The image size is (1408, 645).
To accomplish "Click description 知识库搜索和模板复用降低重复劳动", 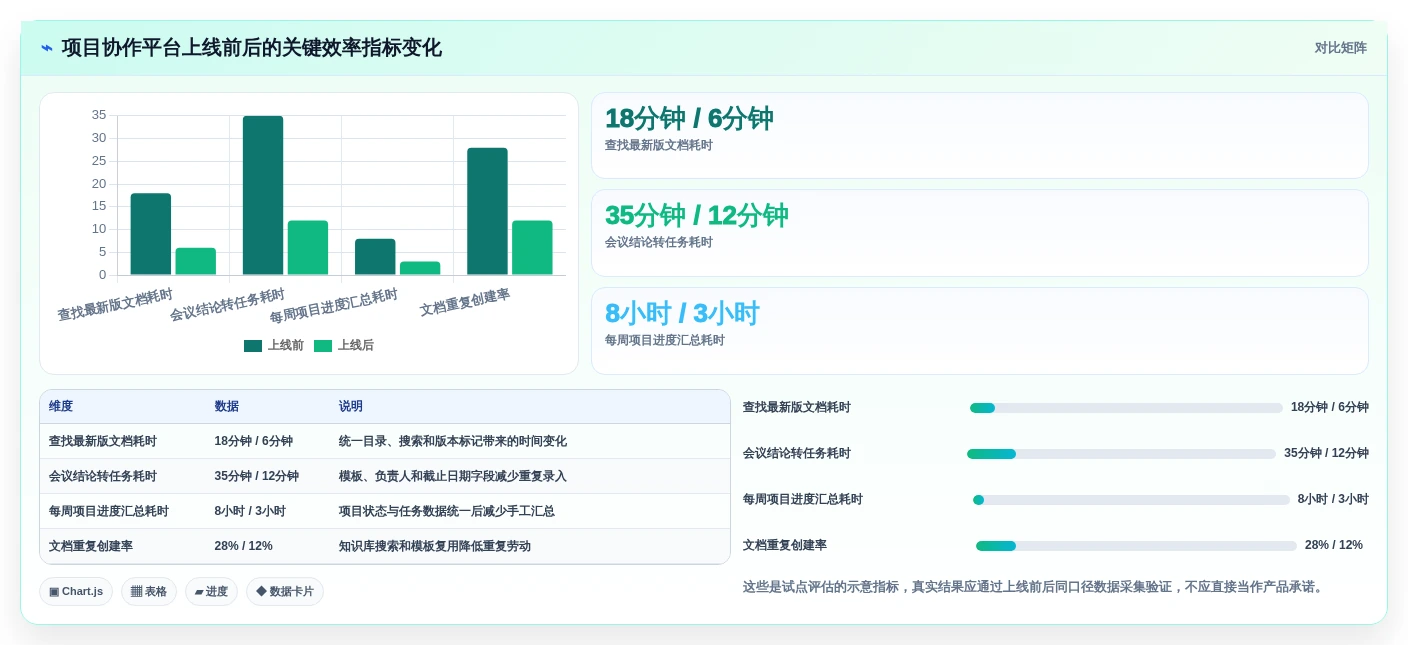I will (x=435, y=547).
